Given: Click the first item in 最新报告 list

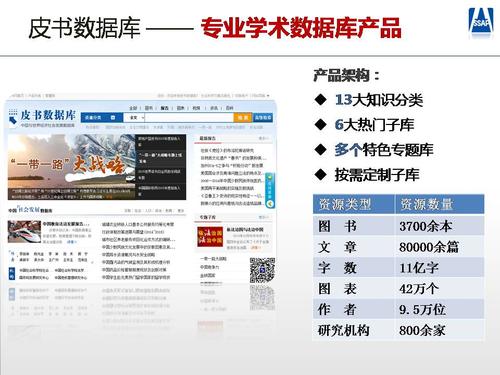Looking at the screenshot, I should [227, 150].
